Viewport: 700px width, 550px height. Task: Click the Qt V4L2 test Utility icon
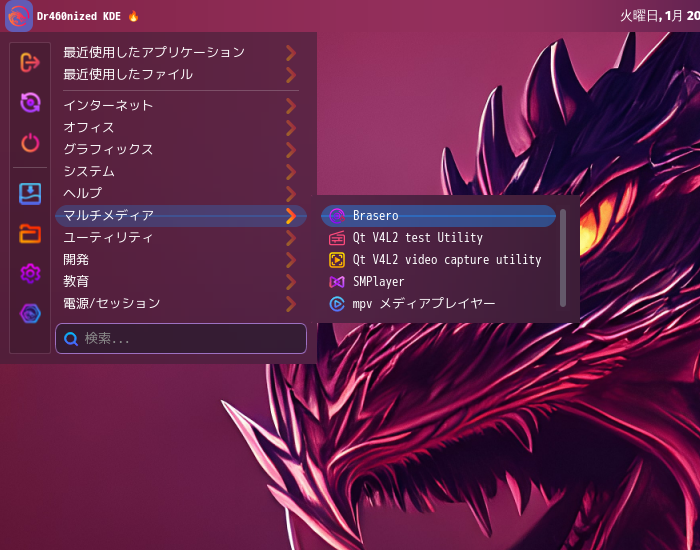coord(337,238)
